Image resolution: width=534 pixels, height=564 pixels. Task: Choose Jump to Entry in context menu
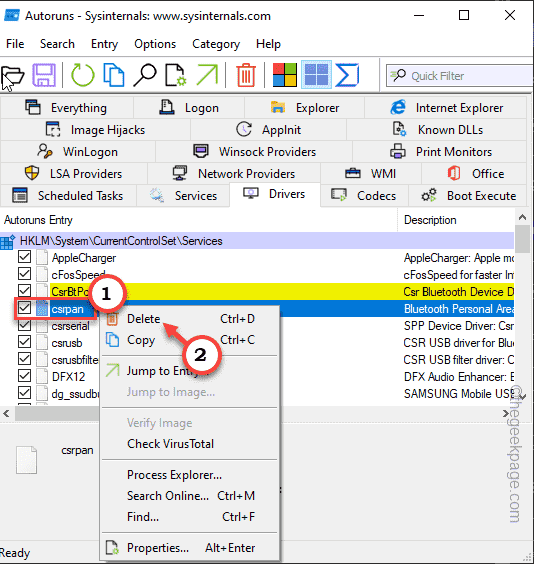pos(190,371)
